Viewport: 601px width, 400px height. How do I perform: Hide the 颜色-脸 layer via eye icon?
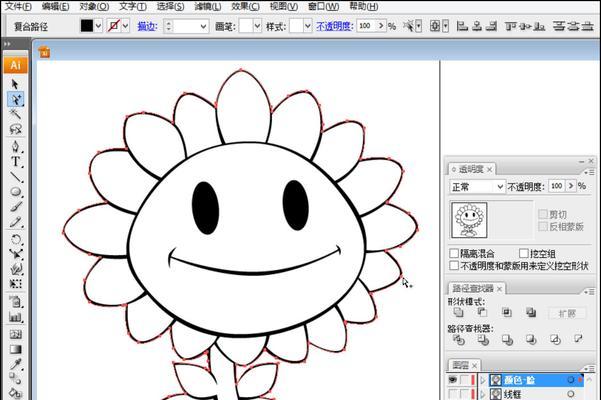pos(453,380)
